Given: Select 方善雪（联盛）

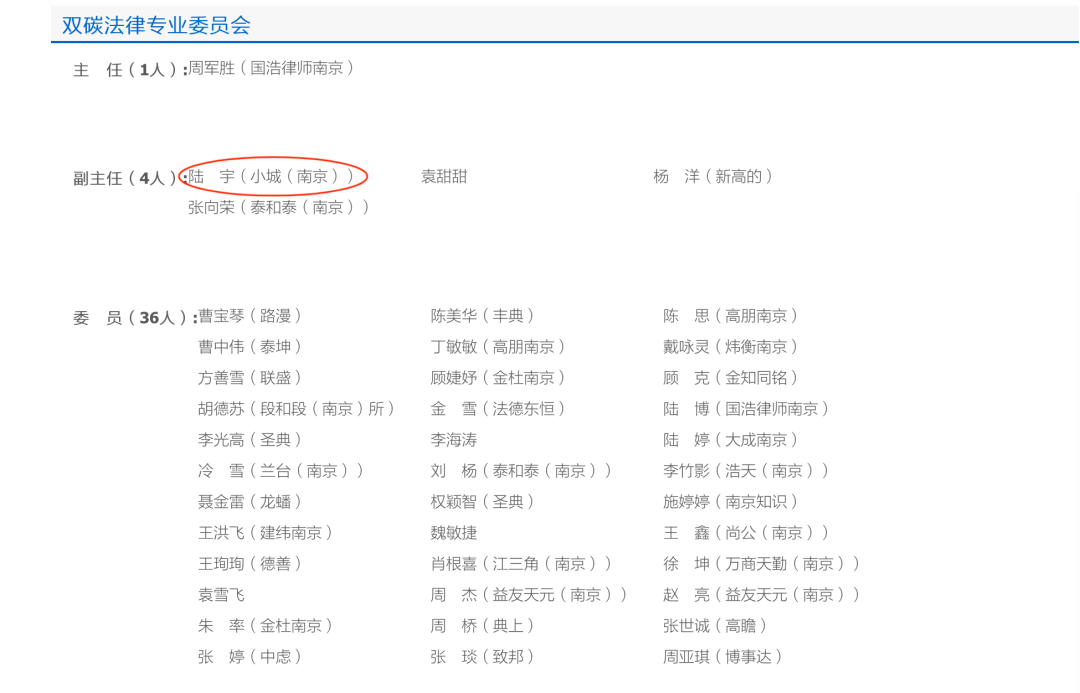Looking at the screenshot, I should click(250, 378).
